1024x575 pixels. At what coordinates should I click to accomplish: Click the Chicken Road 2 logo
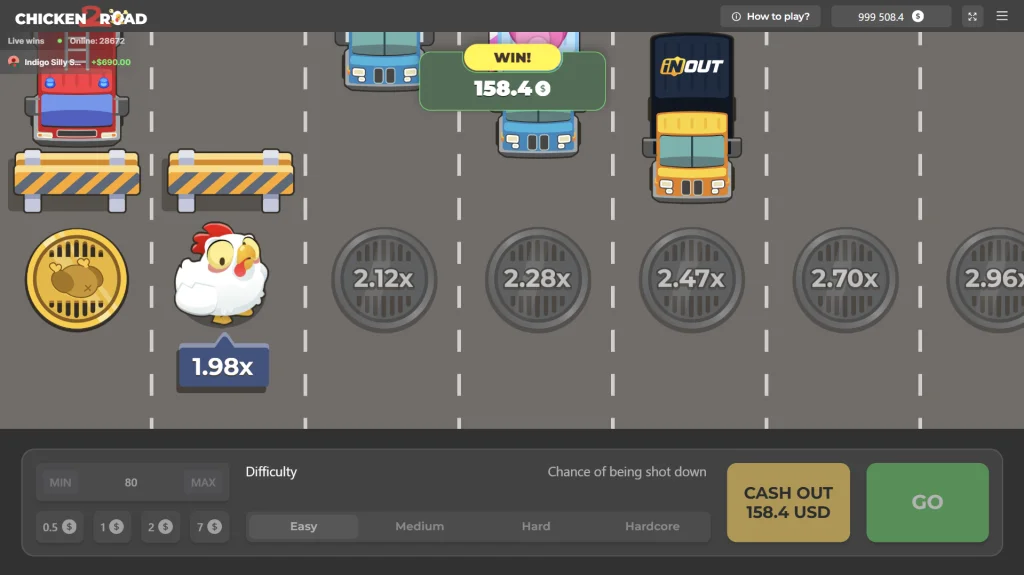[81, 17]
